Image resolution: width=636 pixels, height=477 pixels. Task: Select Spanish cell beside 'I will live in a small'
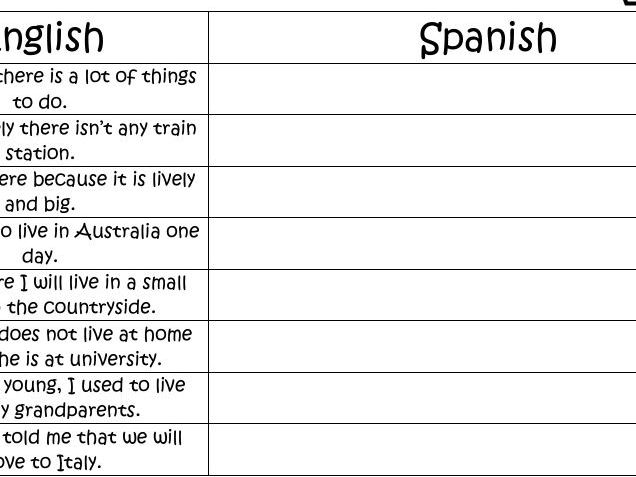(x=422, y=295)
